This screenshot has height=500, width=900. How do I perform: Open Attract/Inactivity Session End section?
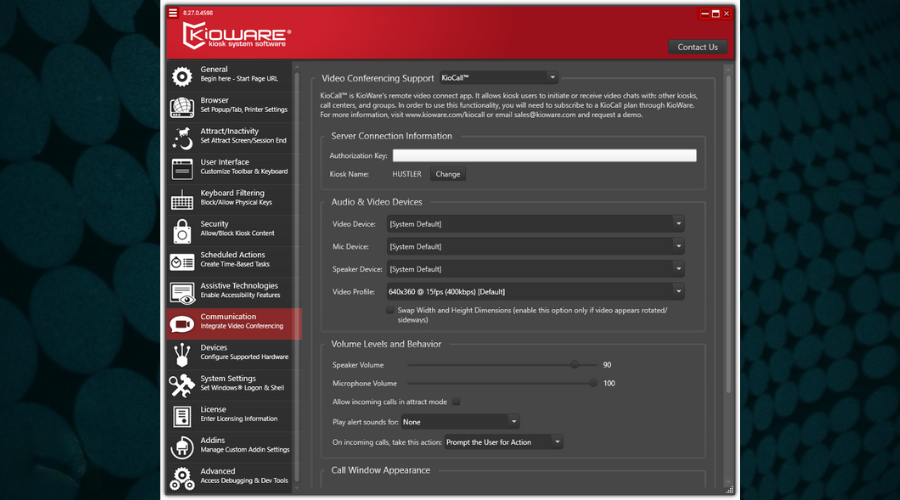234,136
